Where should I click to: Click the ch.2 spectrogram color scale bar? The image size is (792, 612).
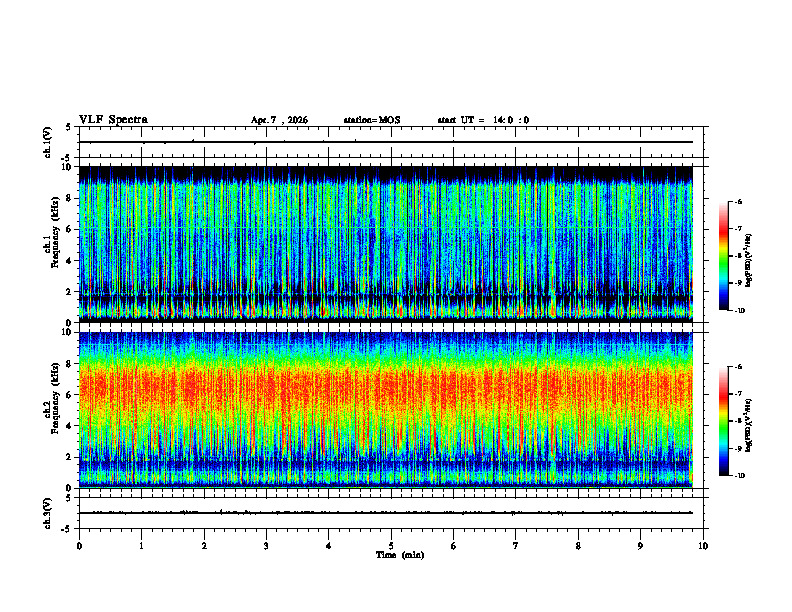click(x=723, y=421)
